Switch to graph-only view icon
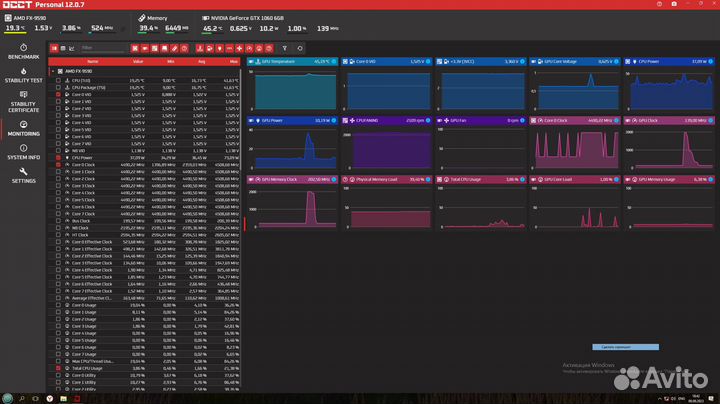The width and height of the screenshot is (720, 404). (x=72, y=48)
